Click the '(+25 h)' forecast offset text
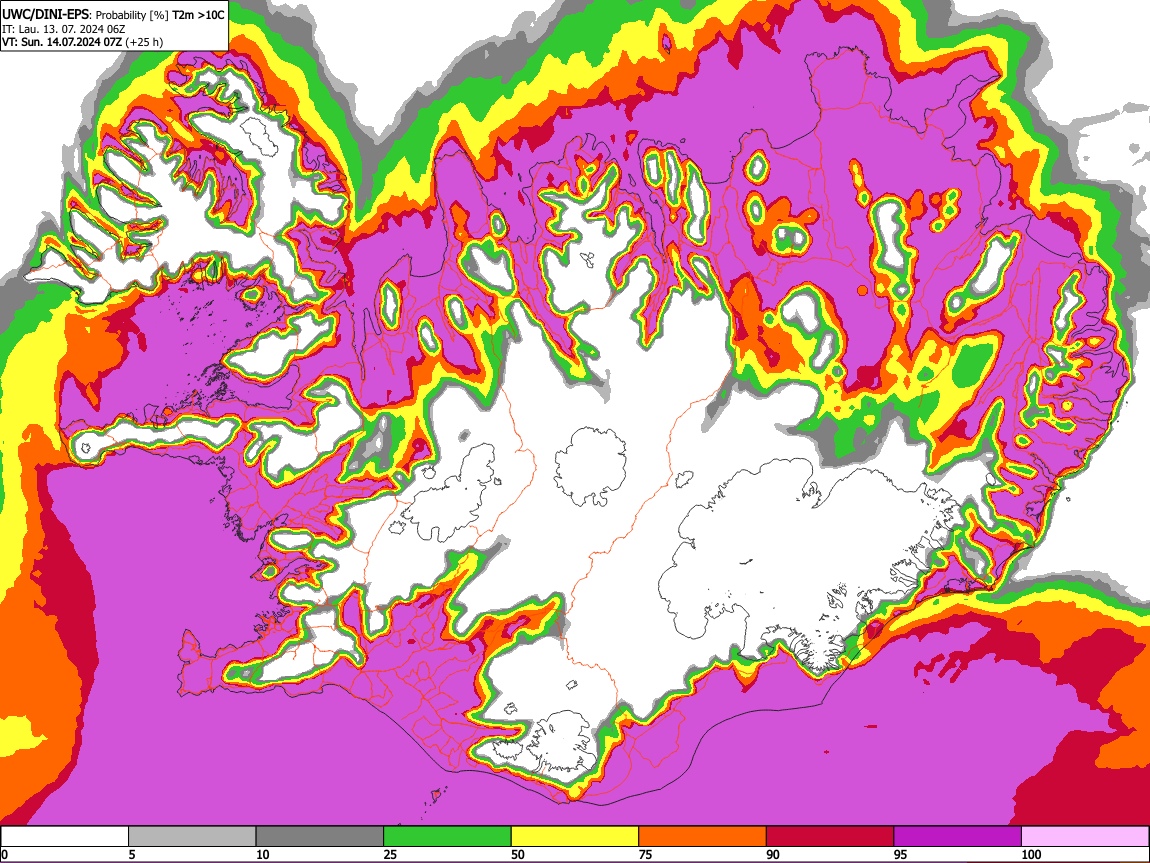 144,42
